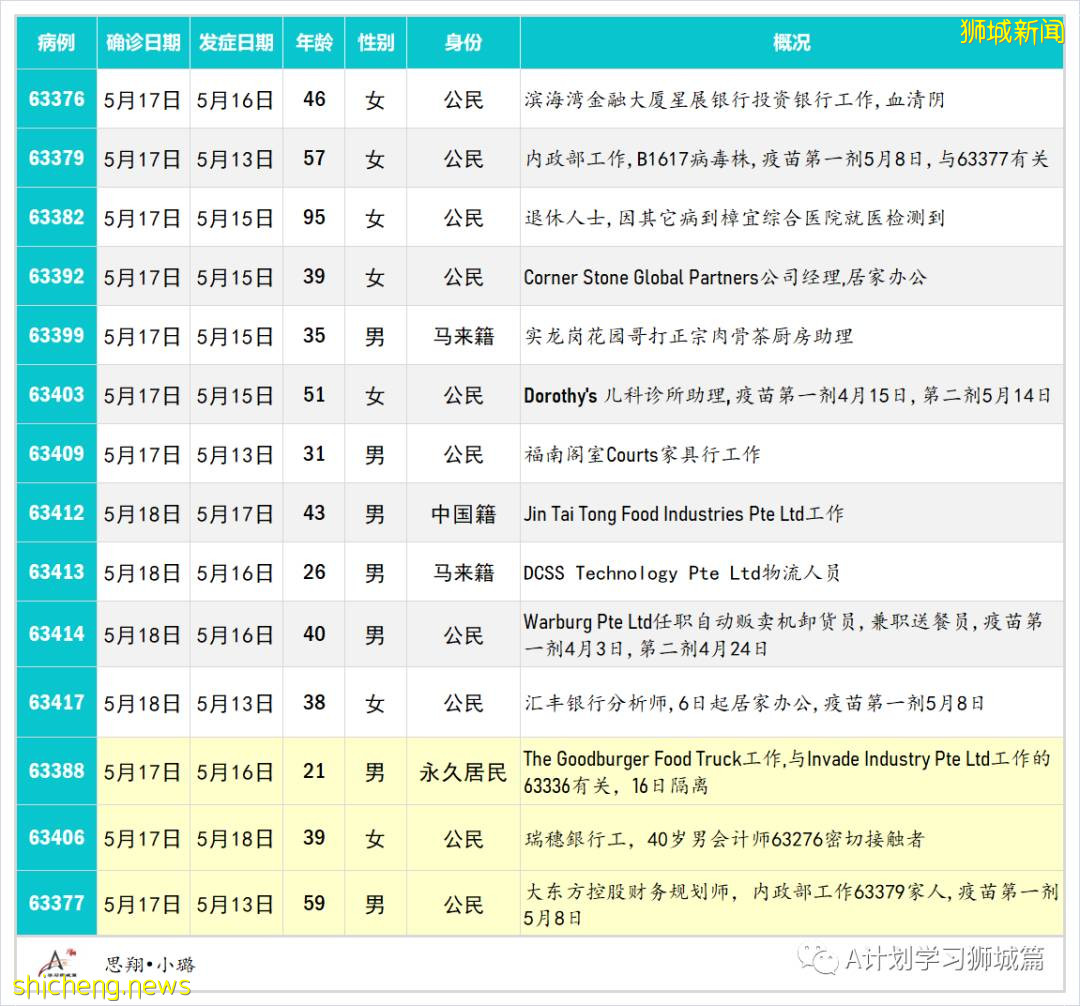Select case number 63412
Screen dimensions: 1080x1006
pyautogui.click(x=55, y=513)
